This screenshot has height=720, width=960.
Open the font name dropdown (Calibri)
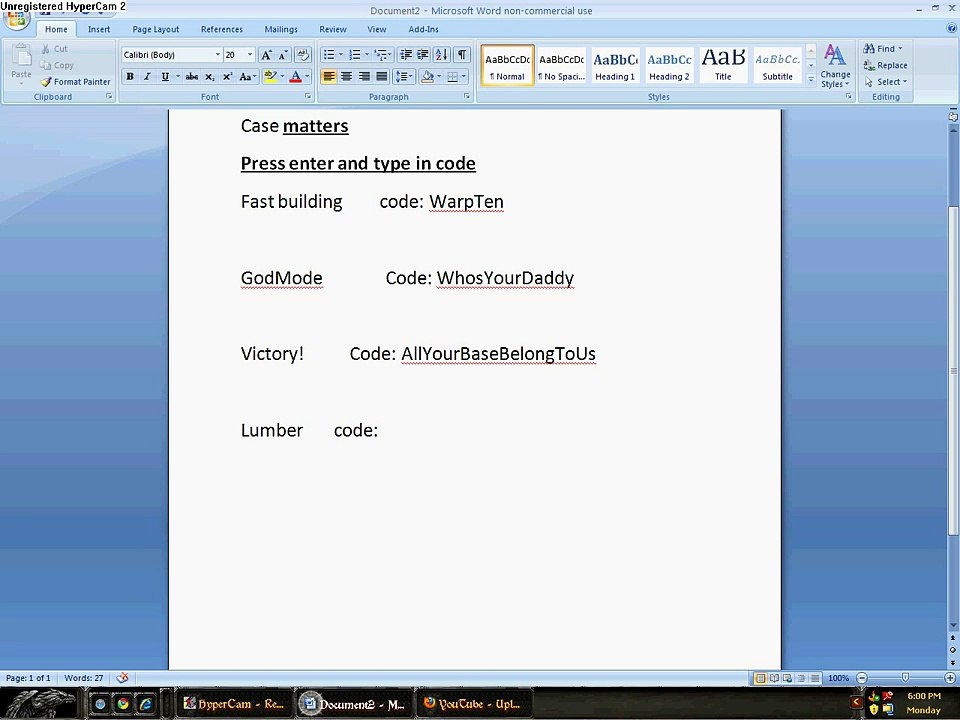coord(217,54)
